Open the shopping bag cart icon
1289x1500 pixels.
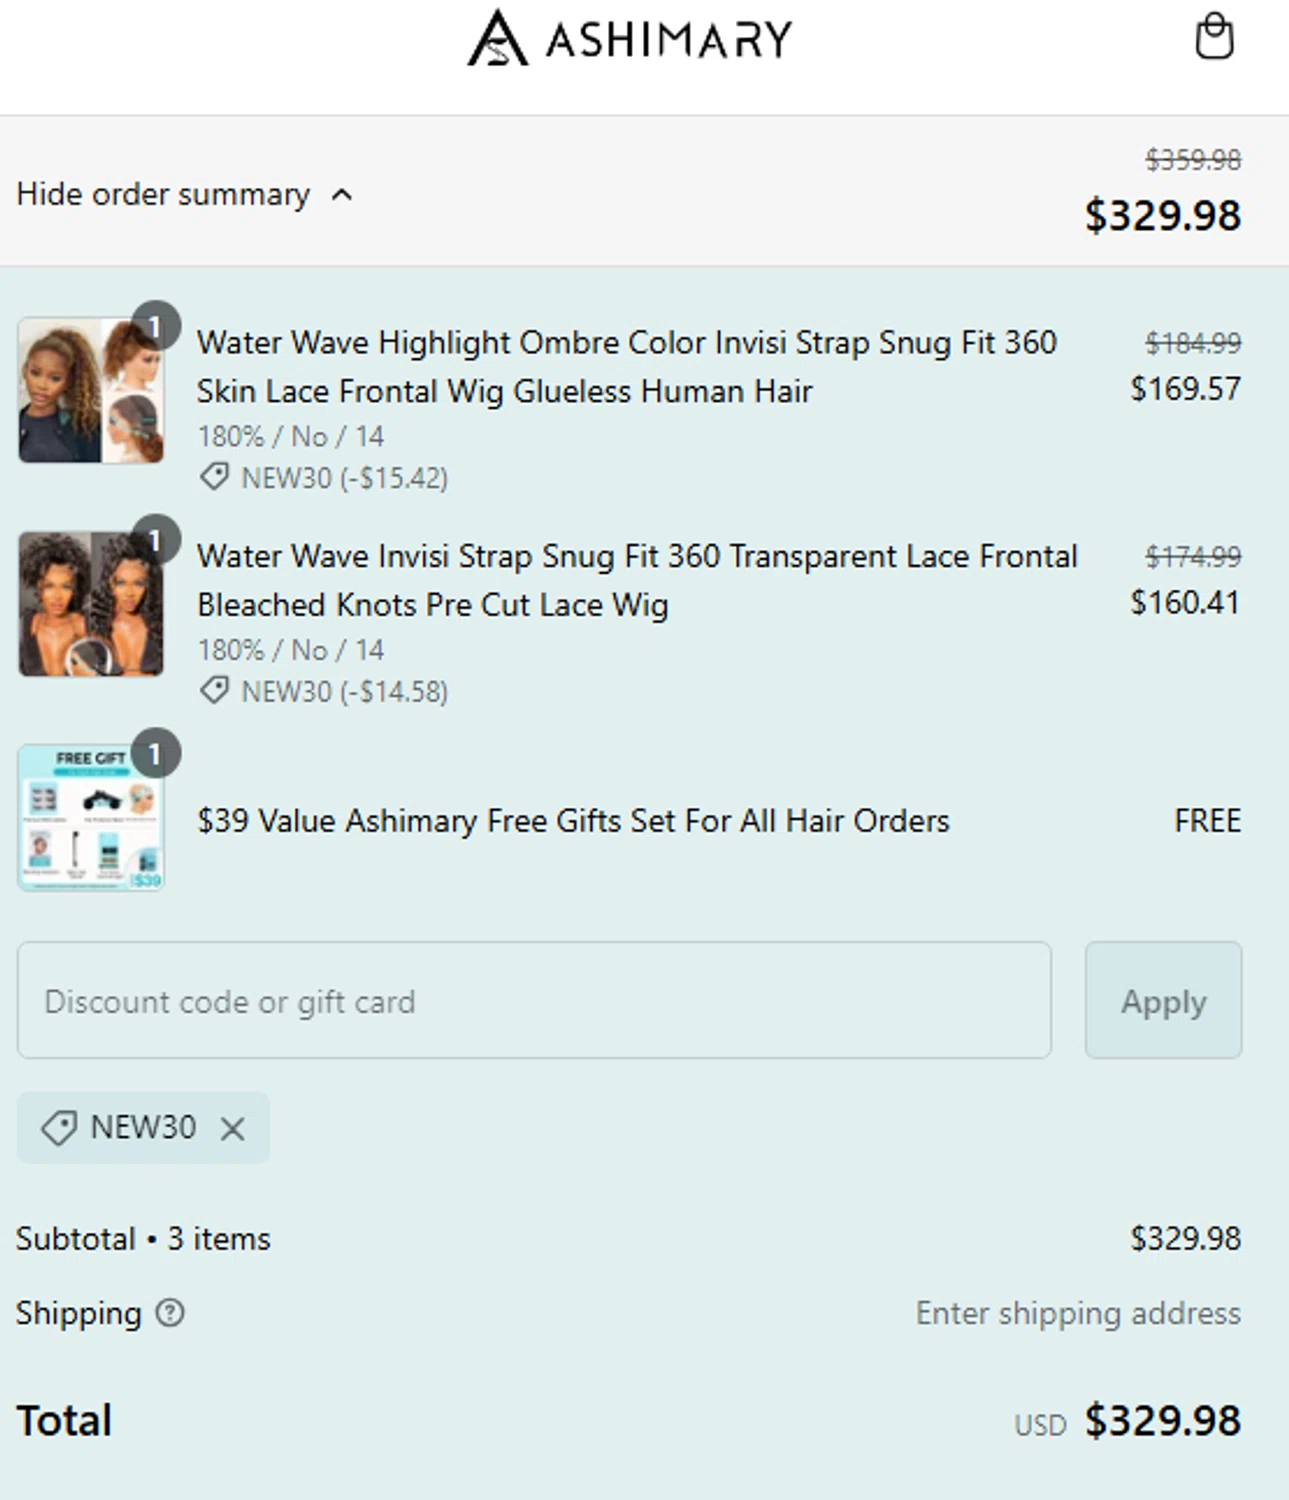pyautogui.click(x=1214, y=37)
